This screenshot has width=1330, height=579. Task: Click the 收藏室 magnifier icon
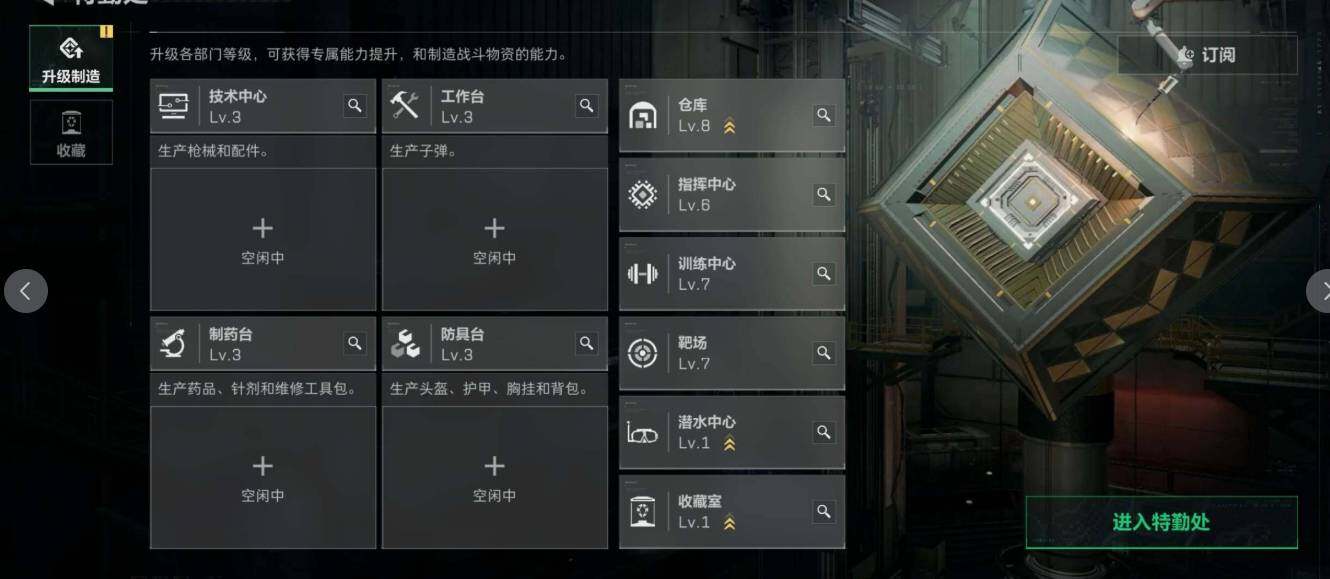(x=824, y=511)
